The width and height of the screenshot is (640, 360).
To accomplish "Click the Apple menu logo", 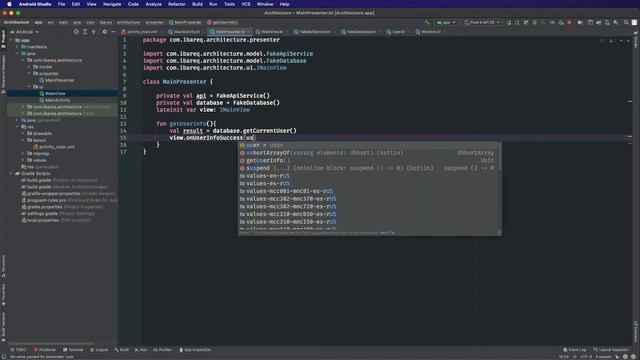I will click(9, 4).
